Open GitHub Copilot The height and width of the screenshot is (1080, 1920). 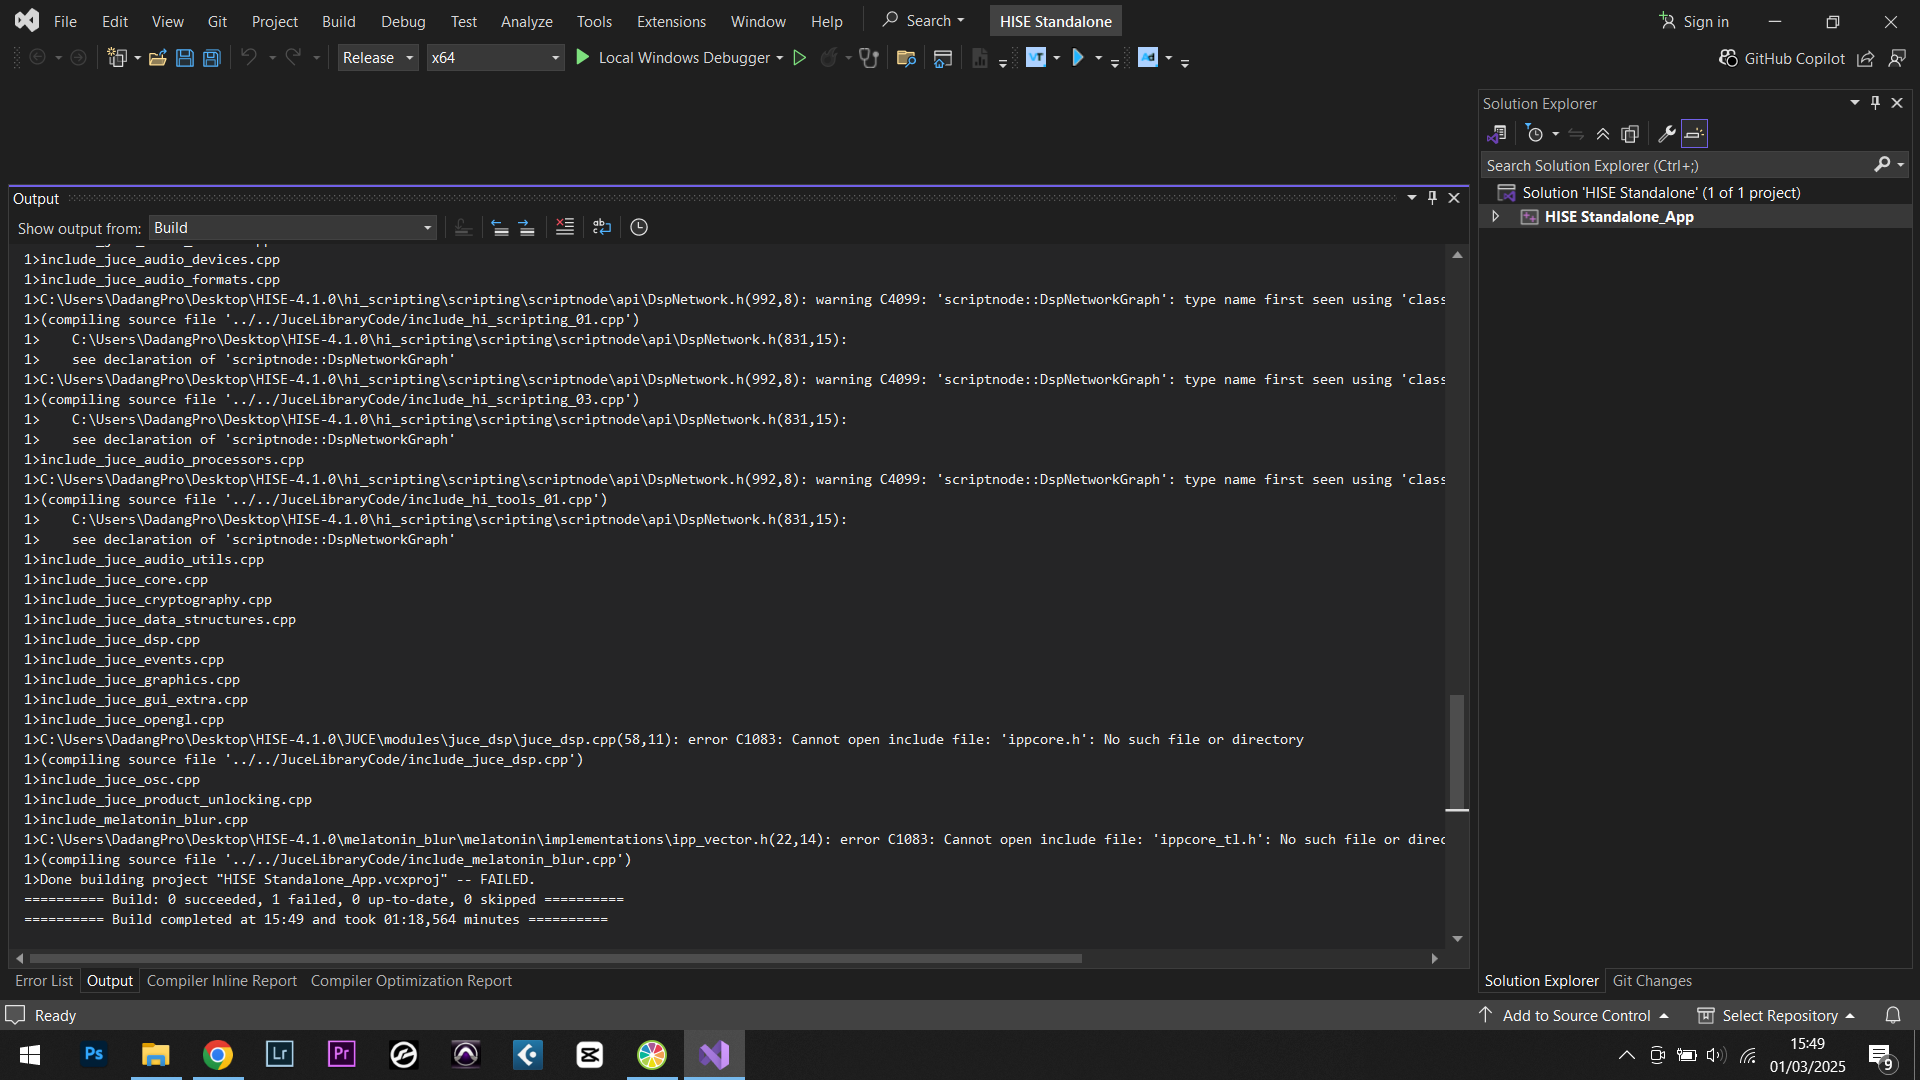1782,59
